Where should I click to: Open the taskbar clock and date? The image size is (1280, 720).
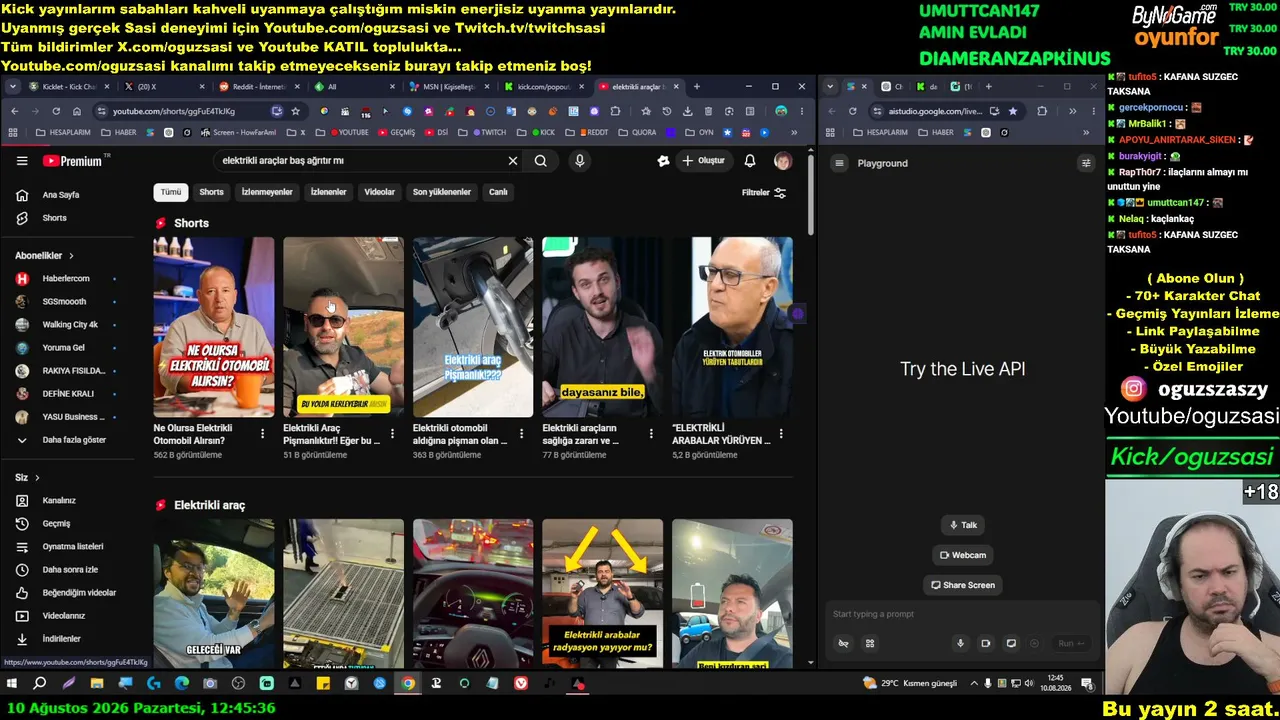coord(1055,683)
